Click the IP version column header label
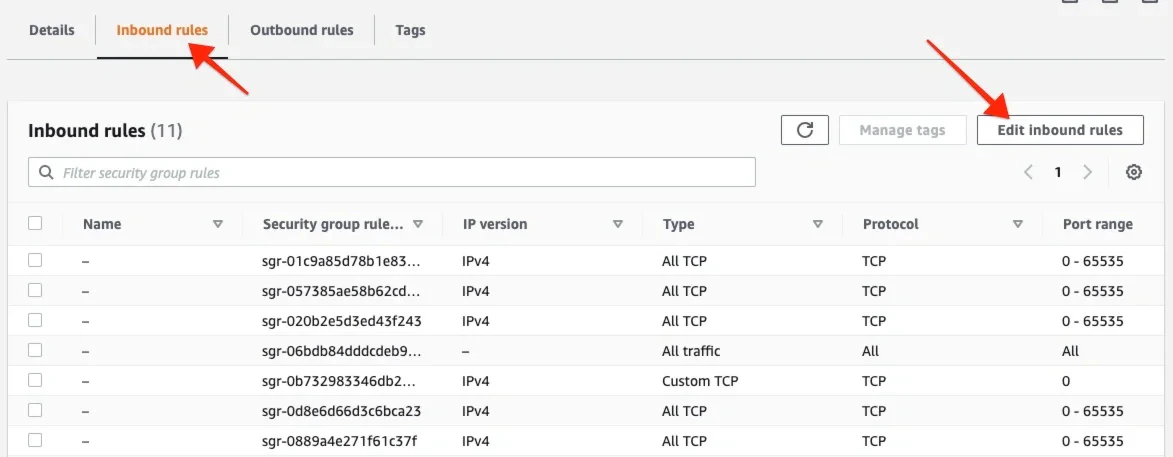The width and height of the screenshot is (1173, 457). pyautogui.click(x=494, y=224)
